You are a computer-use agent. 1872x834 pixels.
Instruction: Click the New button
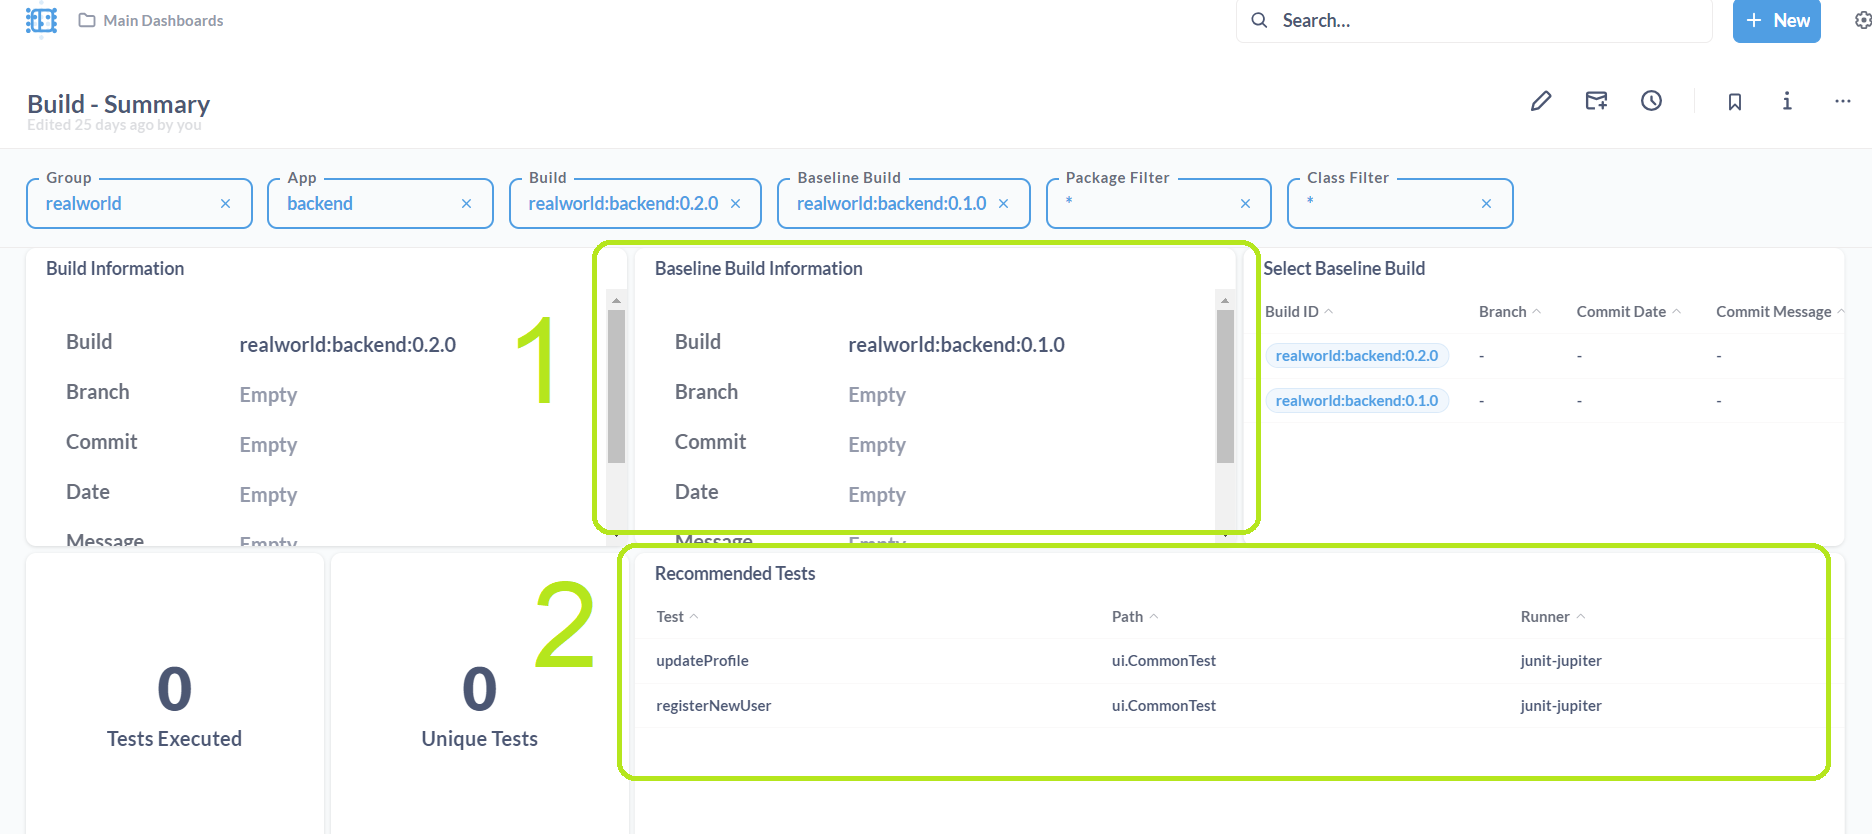click(x=1776, y=20)
